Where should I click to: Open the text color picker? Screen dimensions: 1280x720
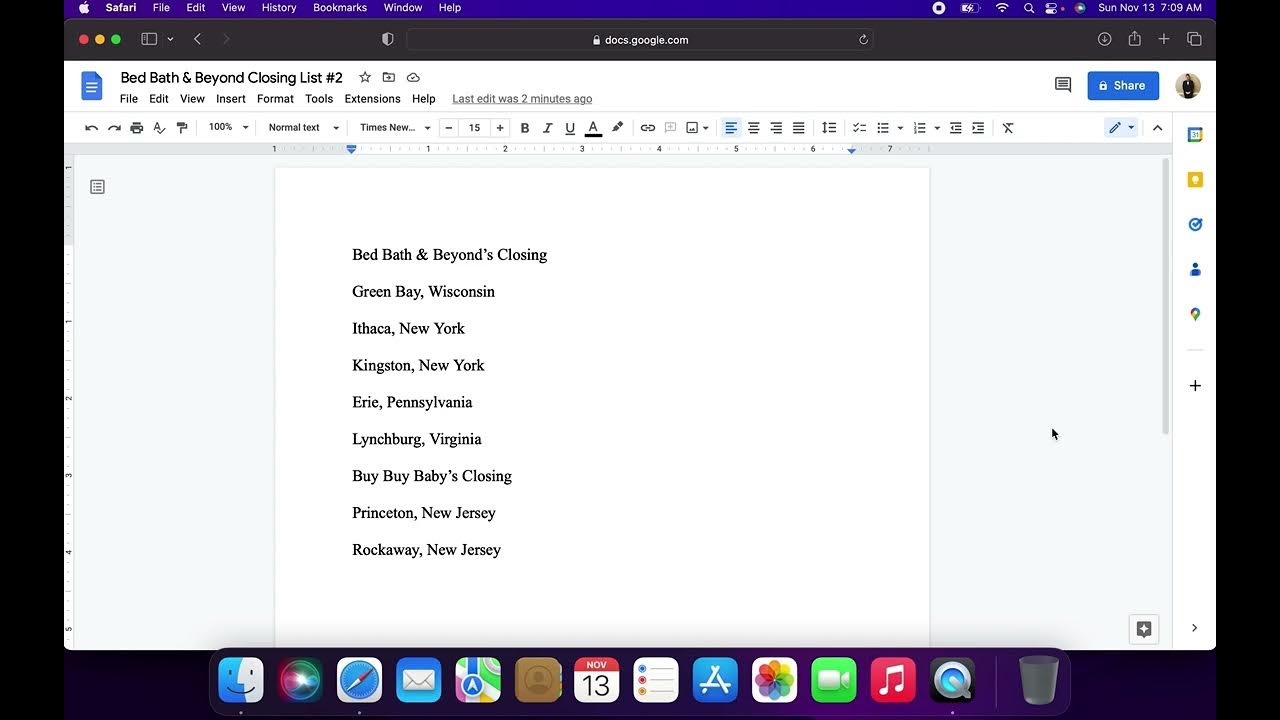point(593,128)
